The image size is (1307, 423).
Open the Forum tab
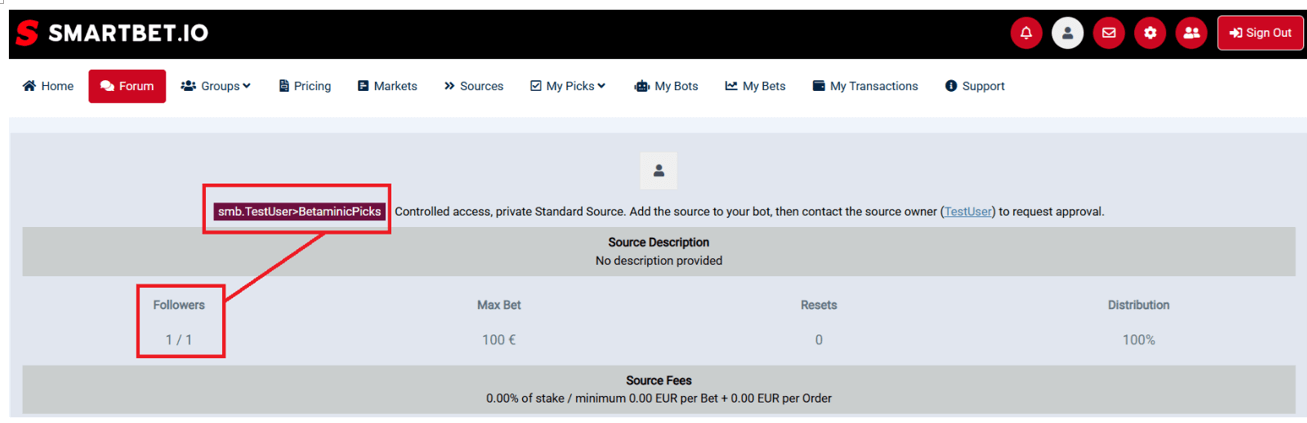(x=127, y=86)
